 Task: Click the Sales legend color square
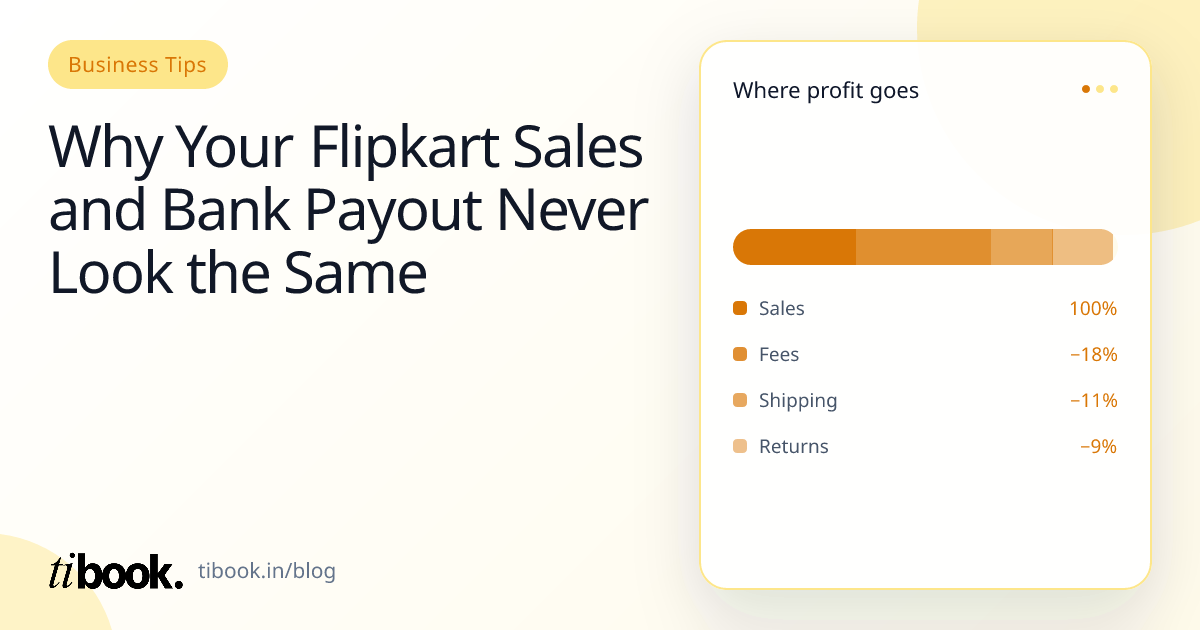[740, 308]
